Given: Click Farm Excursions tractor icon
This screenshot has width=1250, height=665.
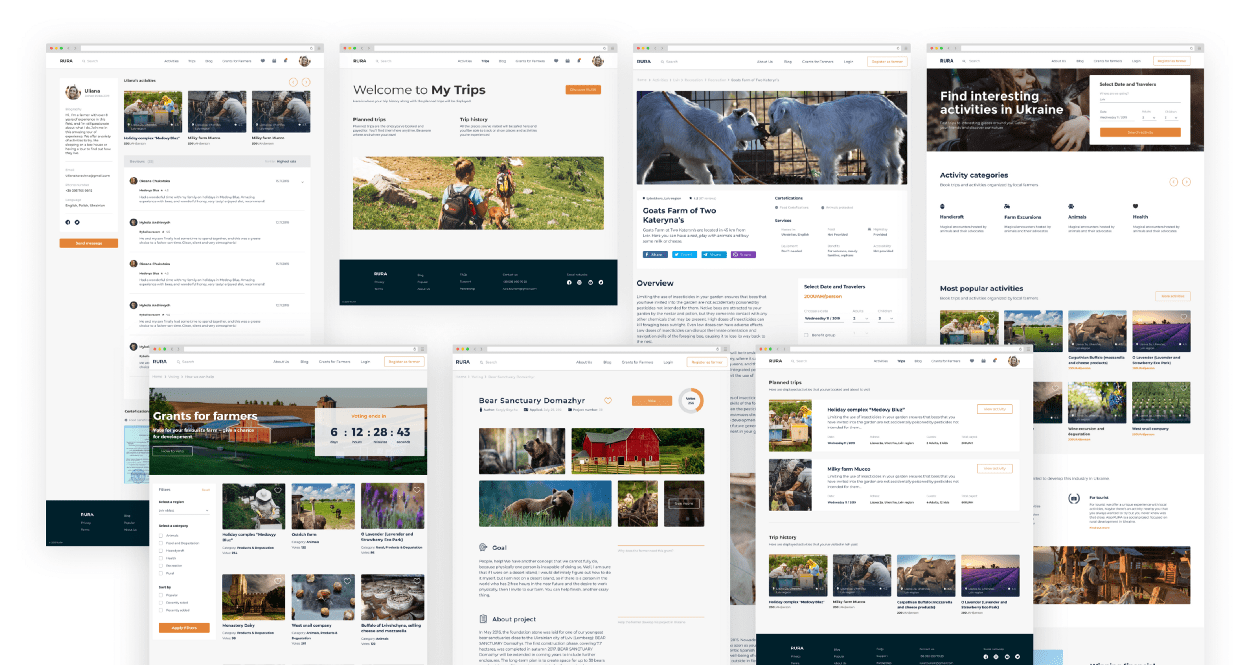Looking at the screenshot, I should (x=1007, y=206).
